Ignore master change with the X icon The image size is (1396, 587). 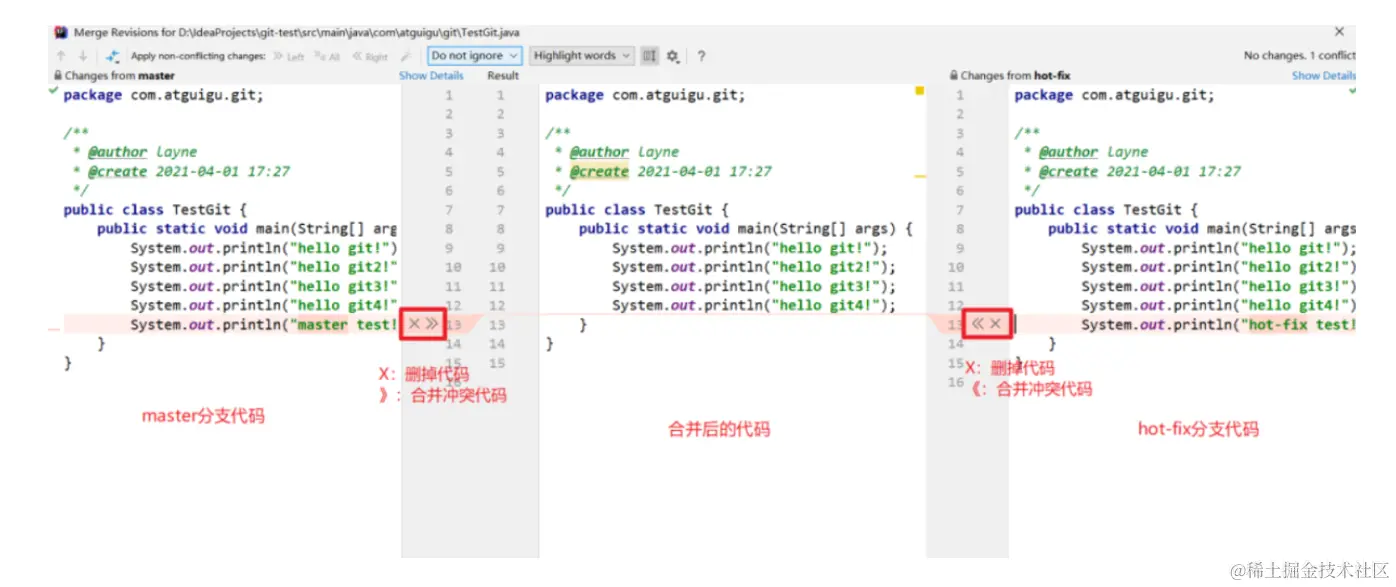point(414,324)
